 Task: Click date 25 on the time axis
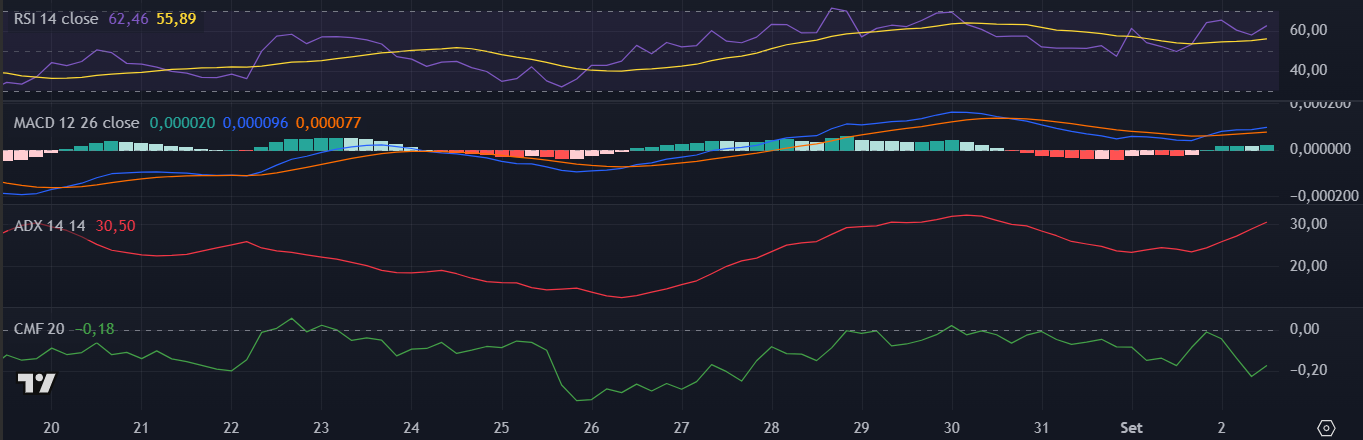click(501, 427)
